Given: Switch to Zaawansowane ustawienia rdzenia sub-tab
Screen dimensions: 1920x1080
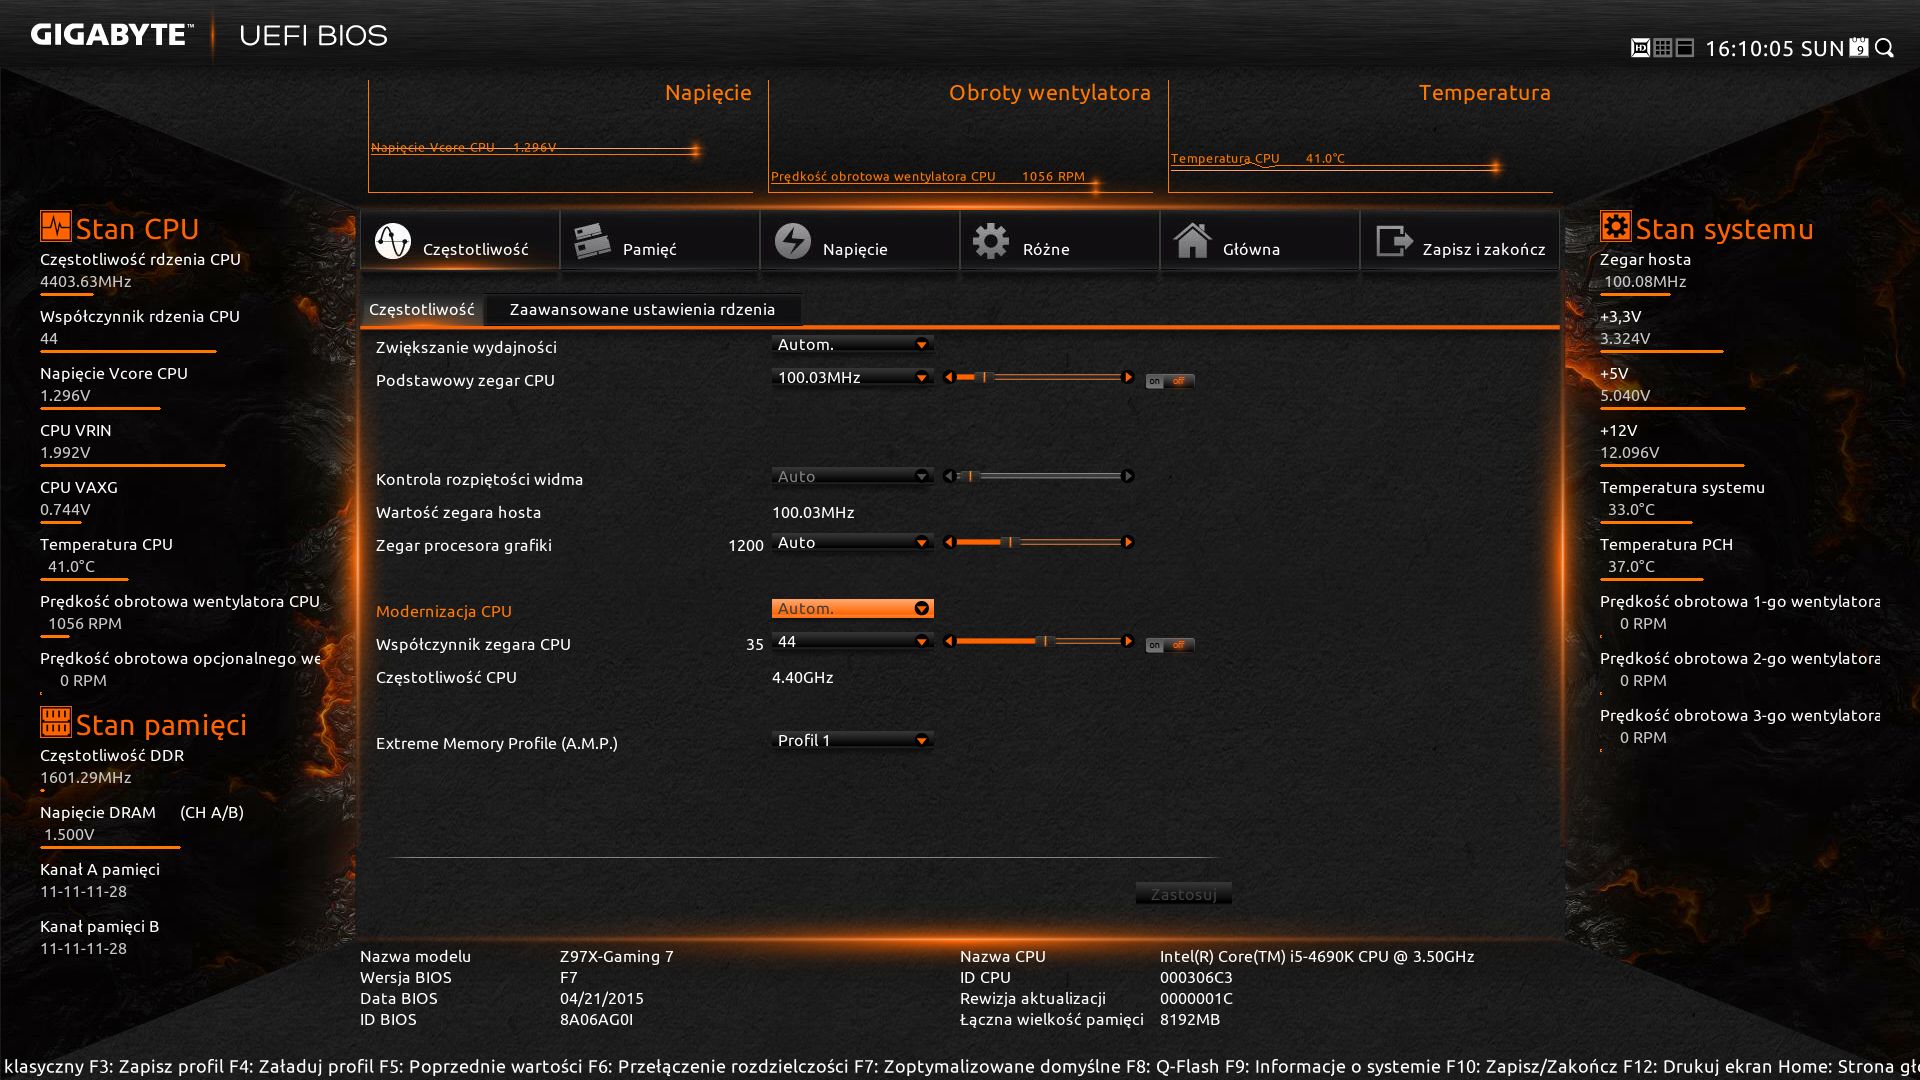Looking at the screenshot, I should click(x=642, y=310).
